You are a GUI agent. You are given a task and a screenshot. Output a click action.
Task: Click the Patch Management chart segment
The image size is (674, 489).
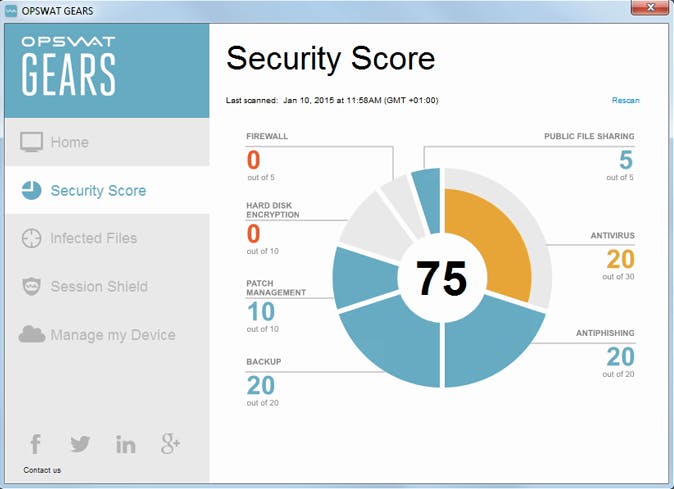click(363, 277)
